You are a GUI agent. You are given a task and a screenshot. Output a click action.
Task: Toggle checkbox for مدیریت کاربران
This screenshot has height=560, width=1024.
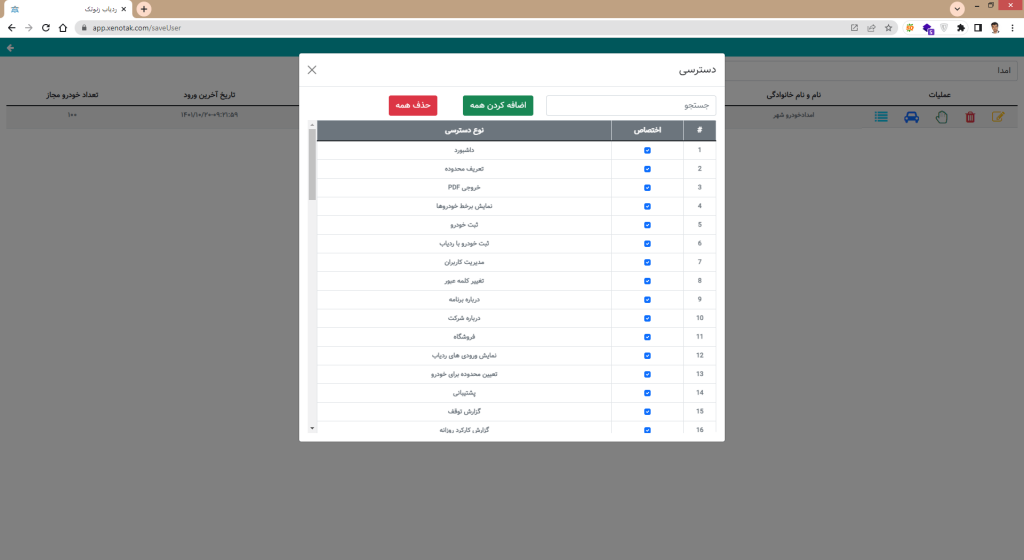click(647, 262)
